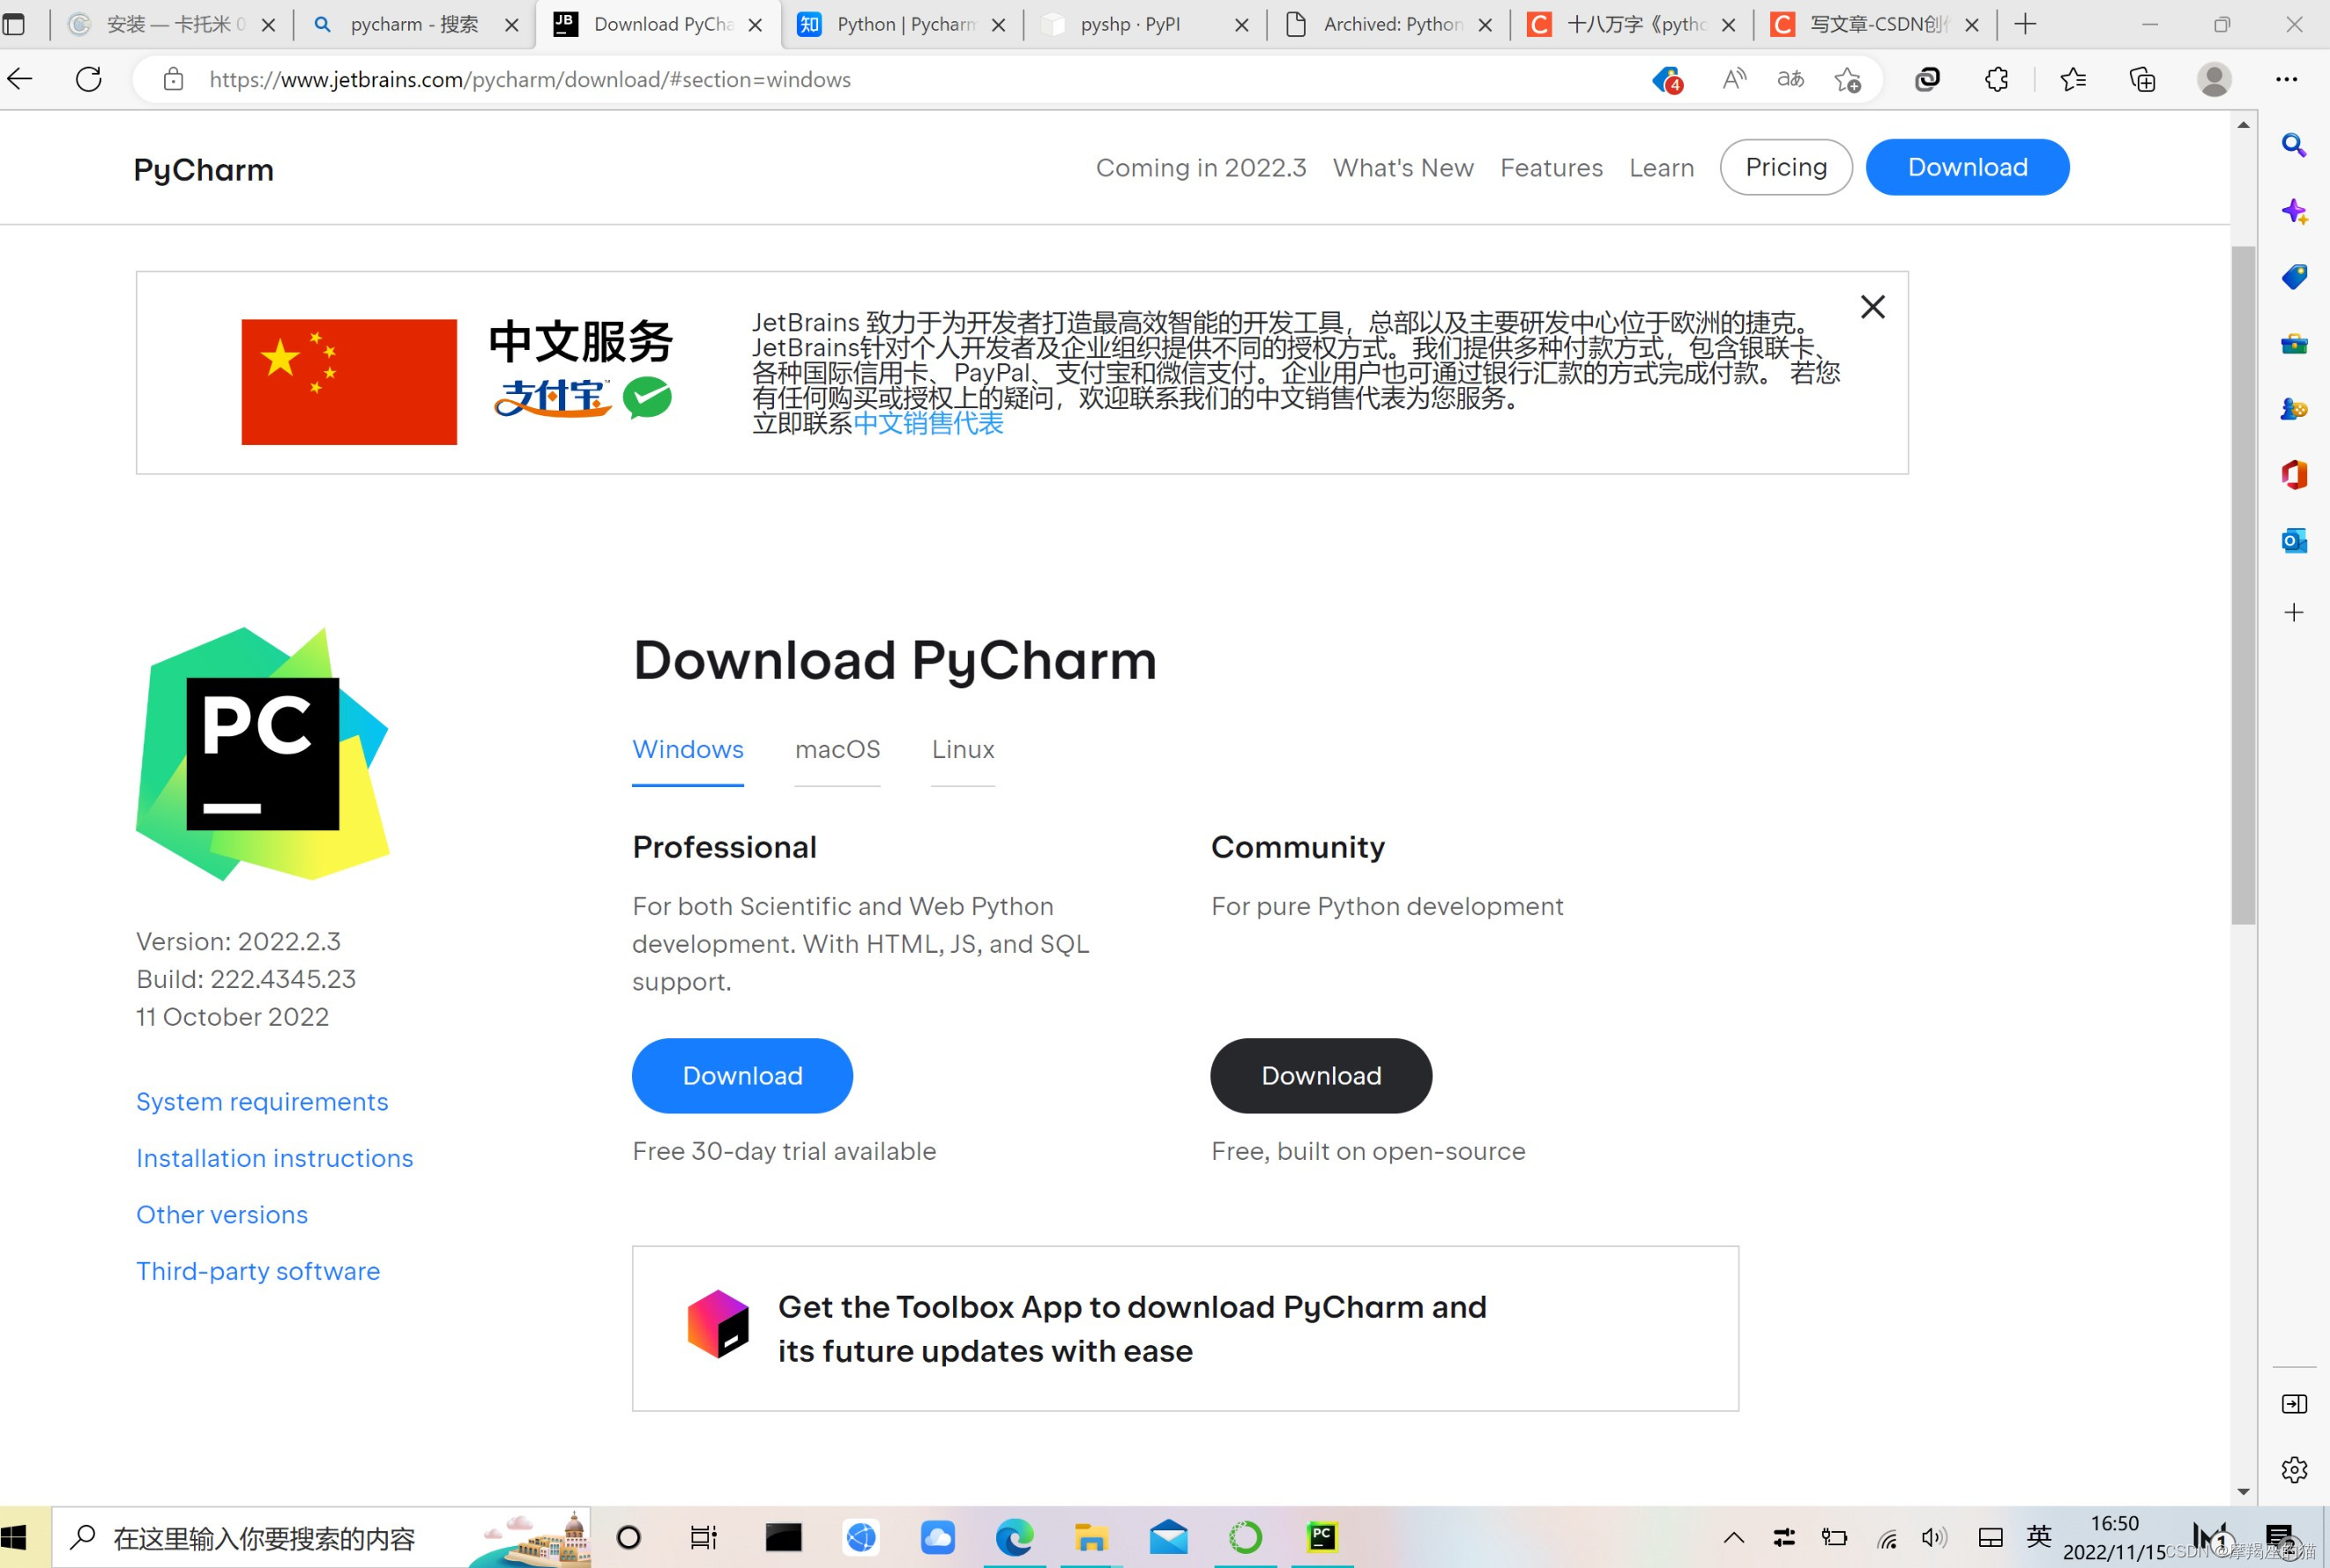The width and height of the screenshot is (2330, 1568).
Task: Open the sidebar settings gear icon
Action: (2294, 1469)
